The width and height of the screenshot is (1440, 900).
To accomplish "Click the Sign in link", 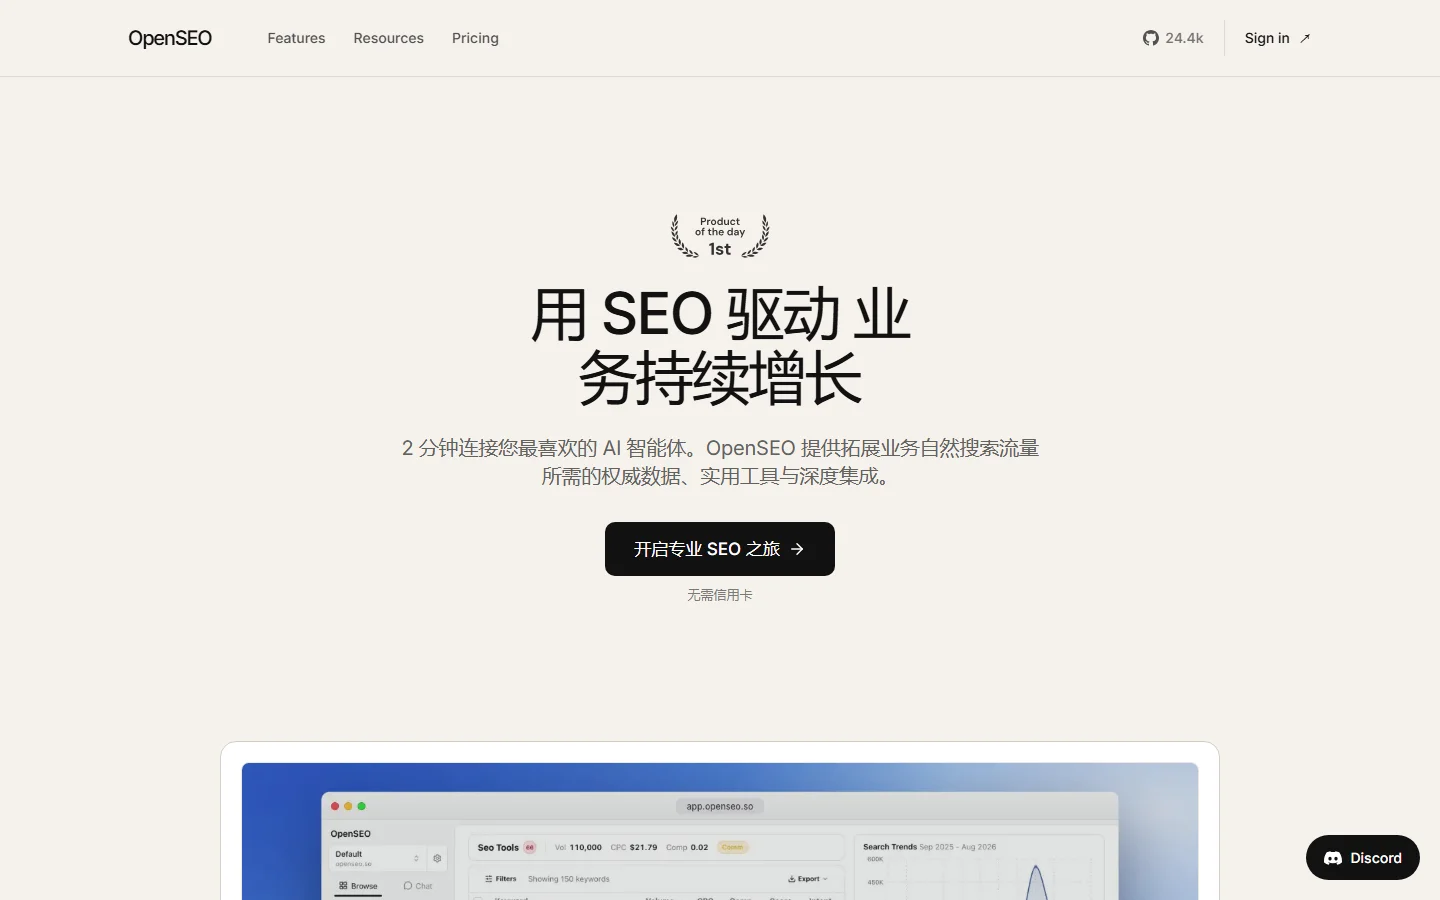I will pyautogui.click(x=1277, y=38).
